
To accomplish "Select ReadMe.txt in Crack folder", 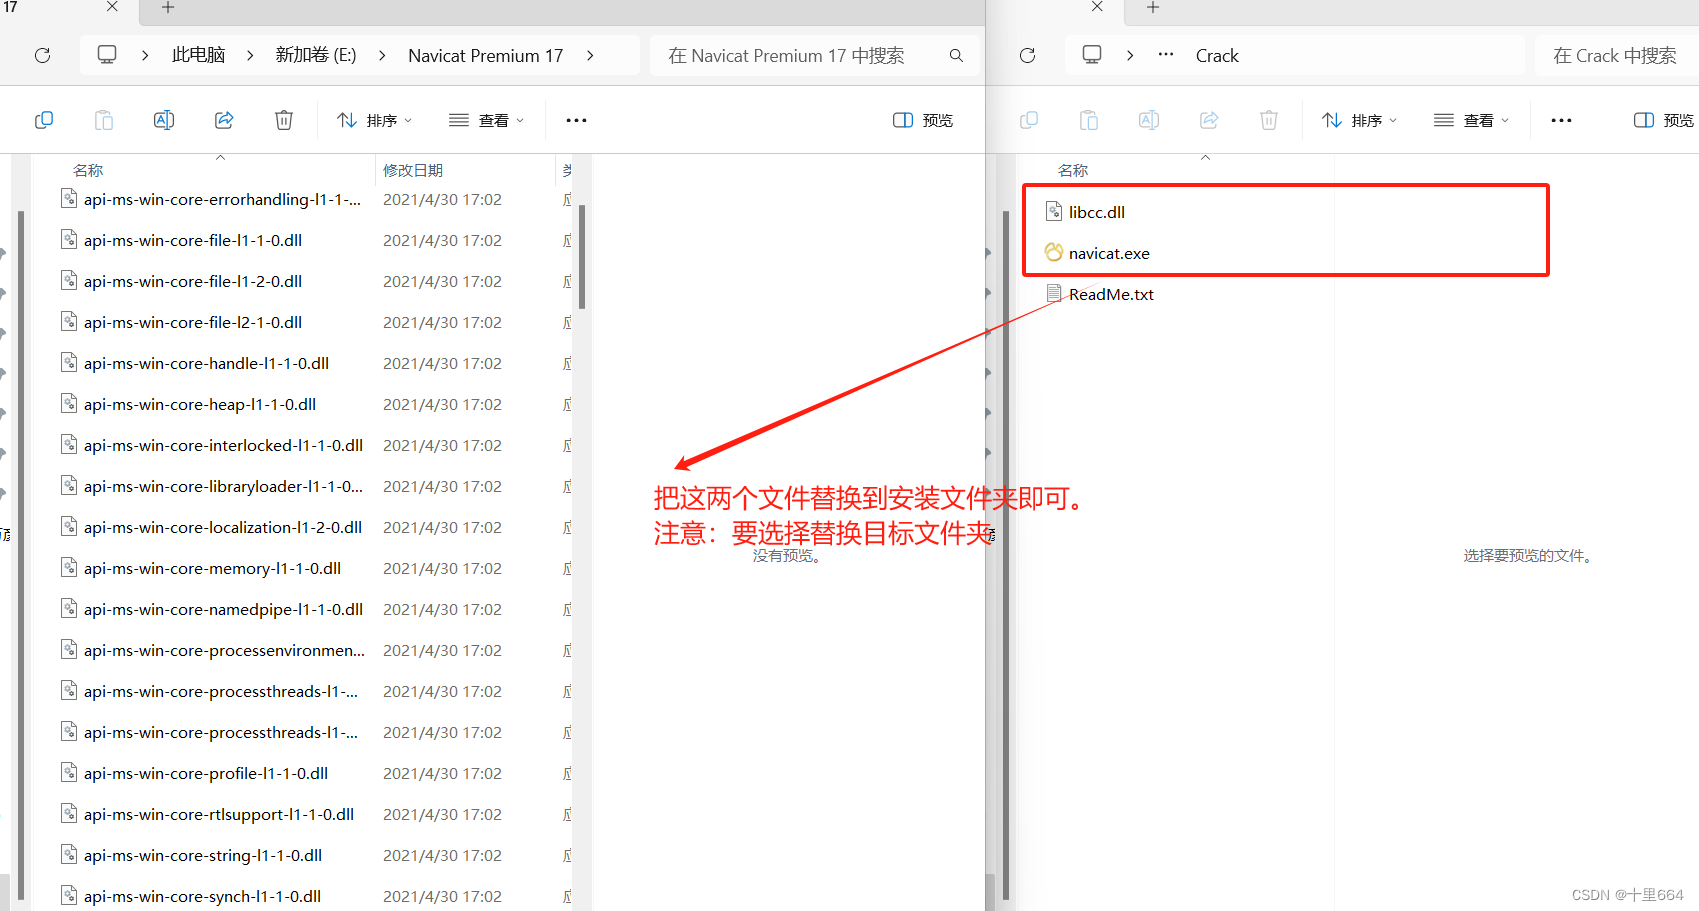I will [1111, 294].
